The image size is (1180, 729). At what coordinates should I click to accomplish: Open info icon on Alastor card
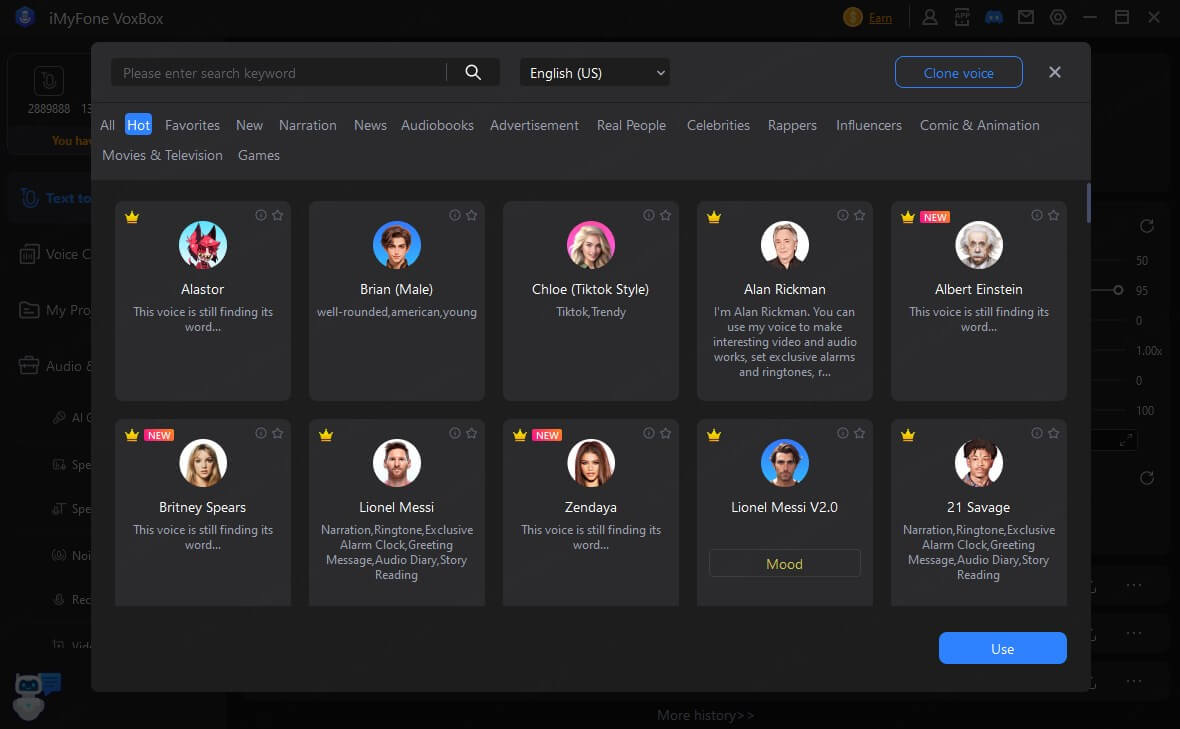tap(261, 215)
